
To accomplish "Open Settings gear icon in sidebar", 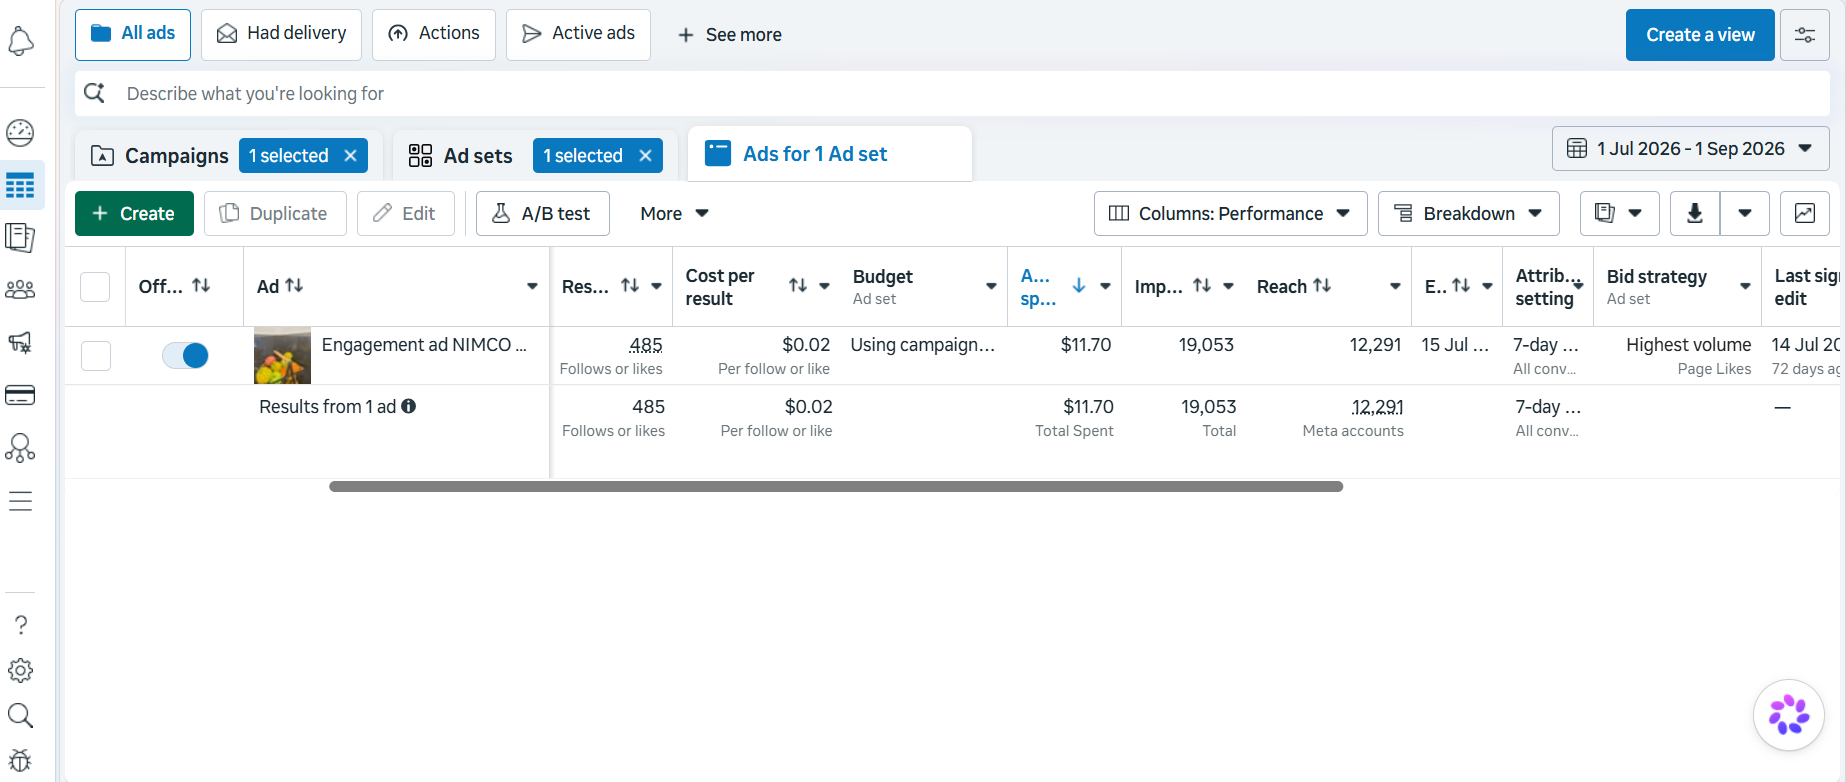I will coord(20,670).
